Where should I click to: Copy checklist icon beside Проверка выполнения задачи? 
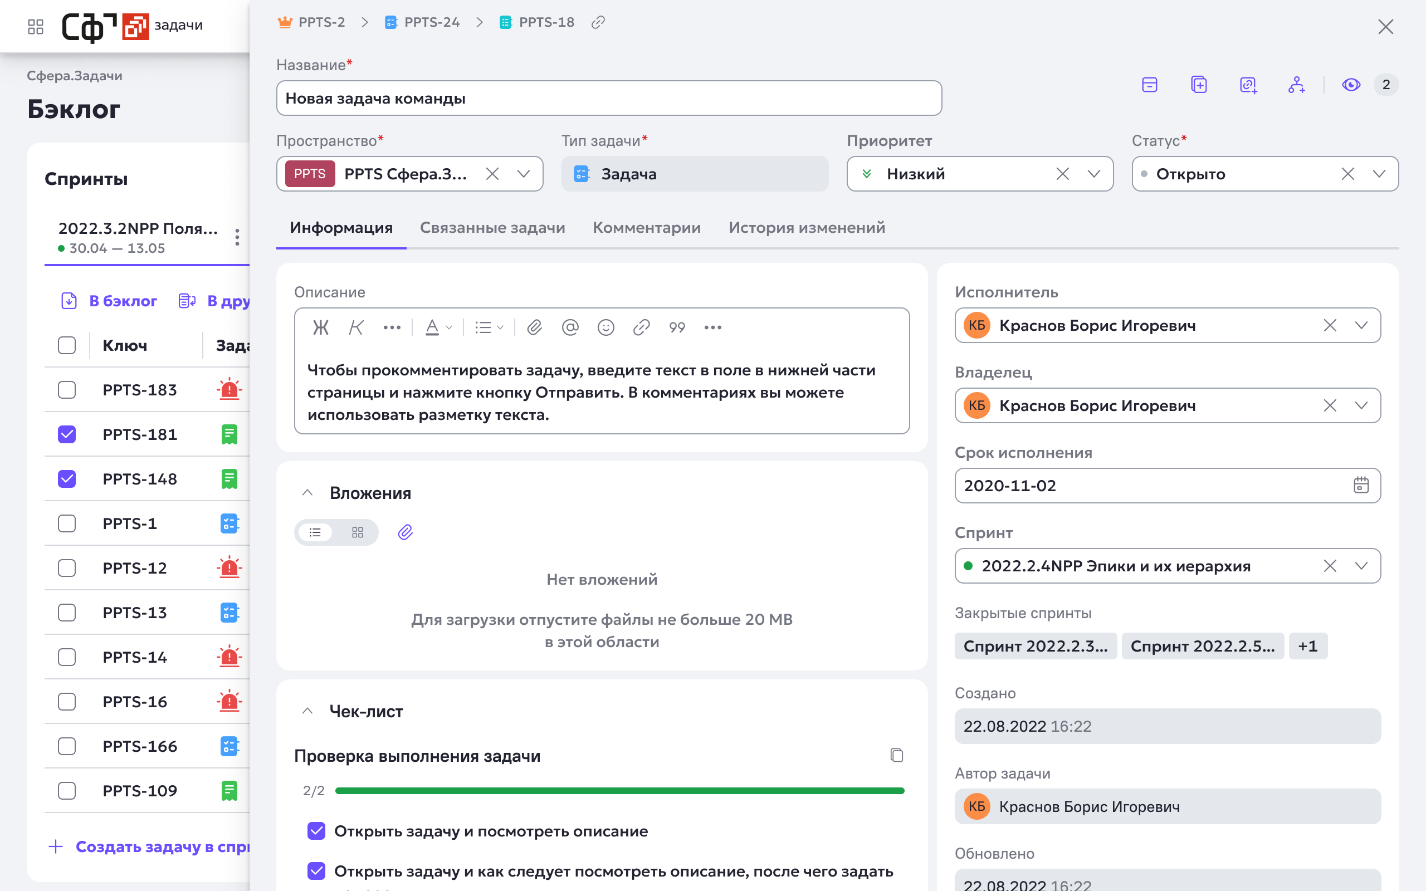coord(897,755)
